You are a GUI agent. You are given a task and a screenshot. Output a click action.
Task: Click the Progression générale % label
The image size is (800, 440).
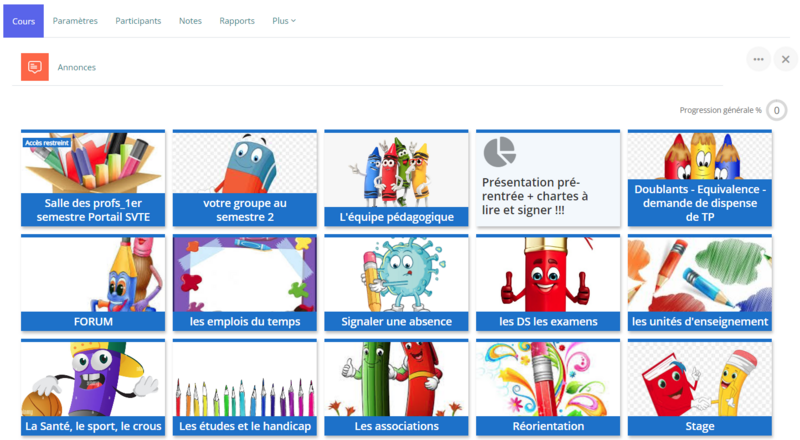[720, 110]
